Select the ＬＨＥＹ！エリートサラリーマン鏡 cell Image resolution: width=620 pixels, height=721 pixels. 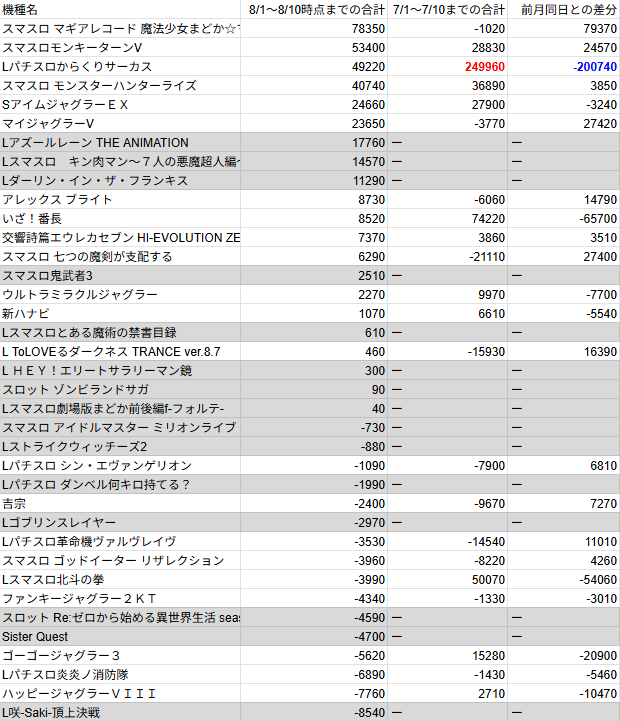(120, 371)
